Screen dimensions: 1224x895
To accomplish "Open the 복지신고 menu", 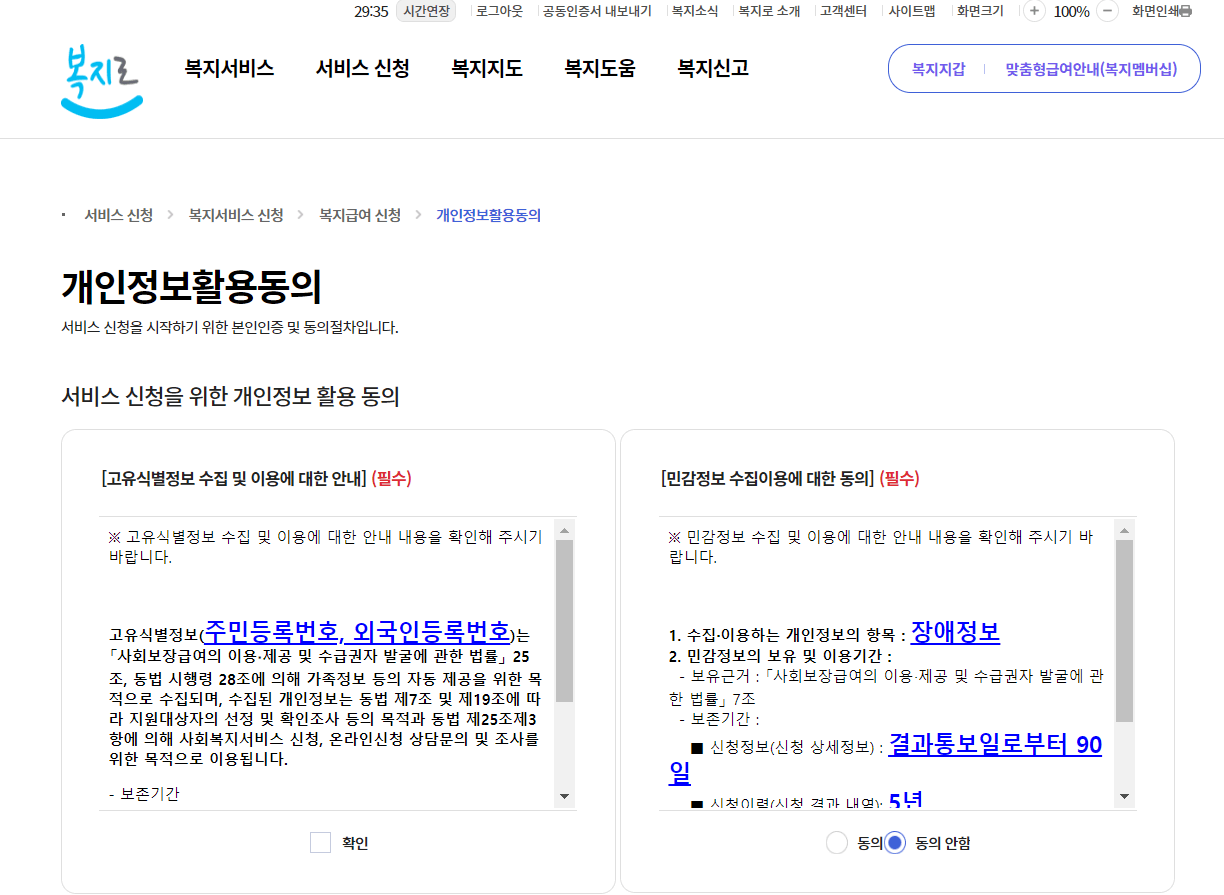I will pyautogui.click(x=710, y=69).
